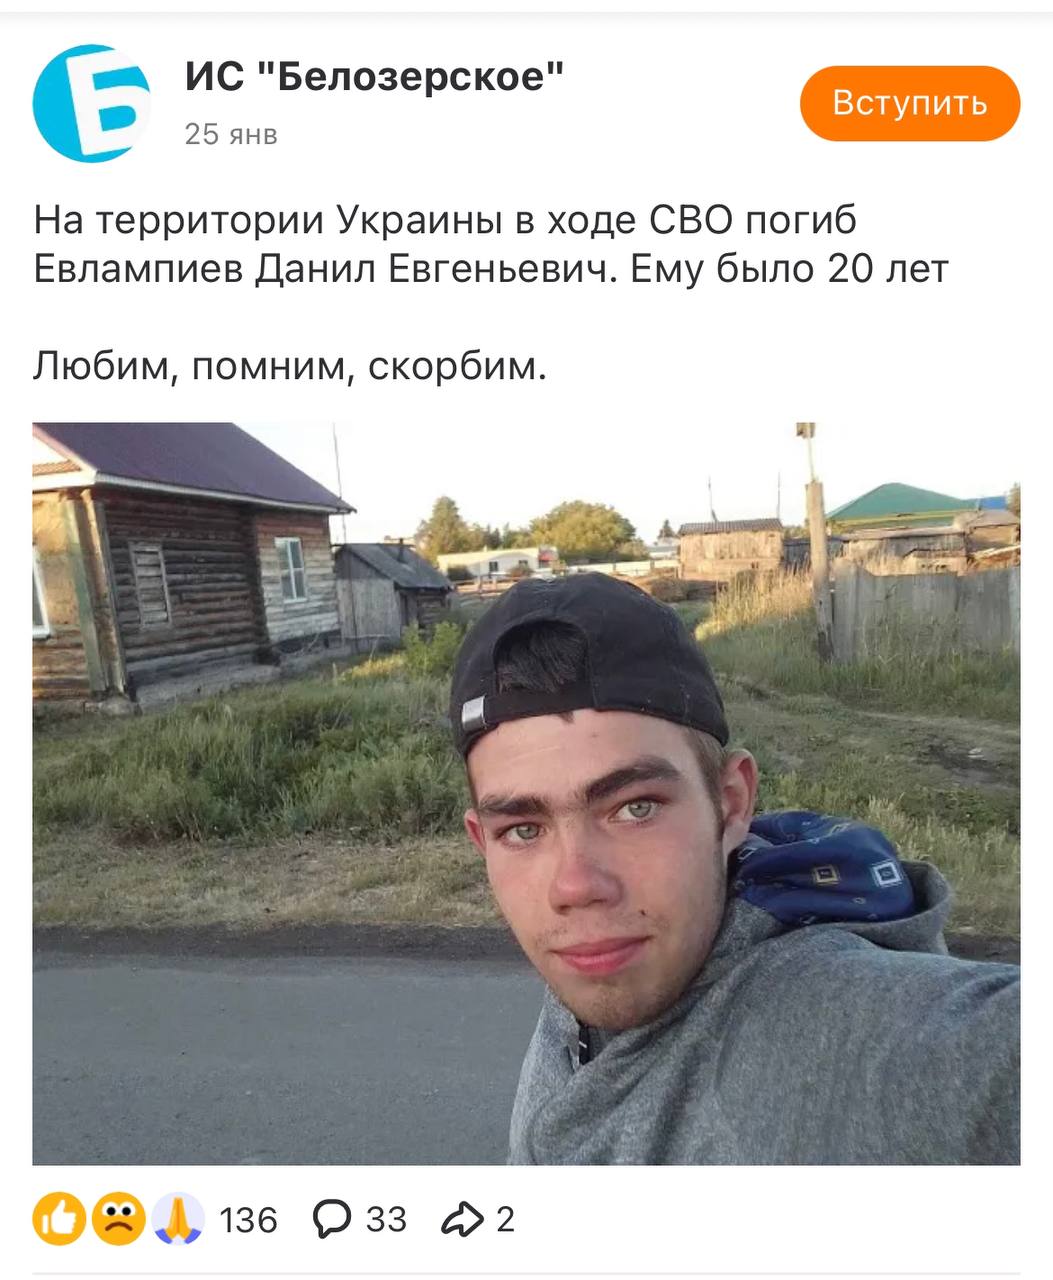The image size is (1053, 1280).
Task: Click post text starting "На территории Украины"
Action: coord(491,245)
